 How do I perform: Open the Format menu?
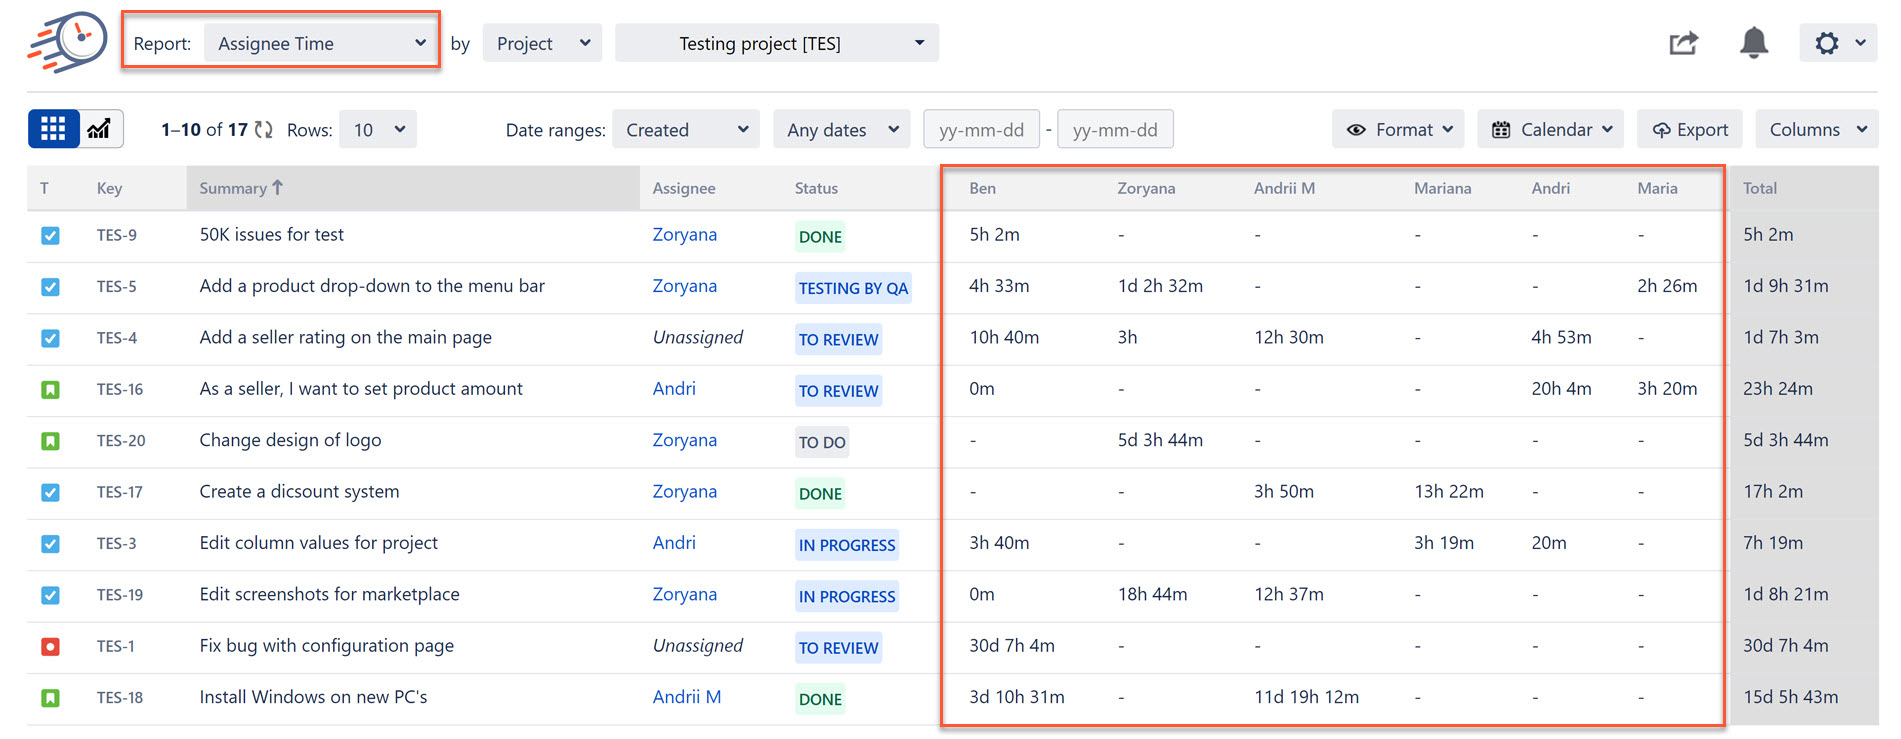pos(1398,130)
